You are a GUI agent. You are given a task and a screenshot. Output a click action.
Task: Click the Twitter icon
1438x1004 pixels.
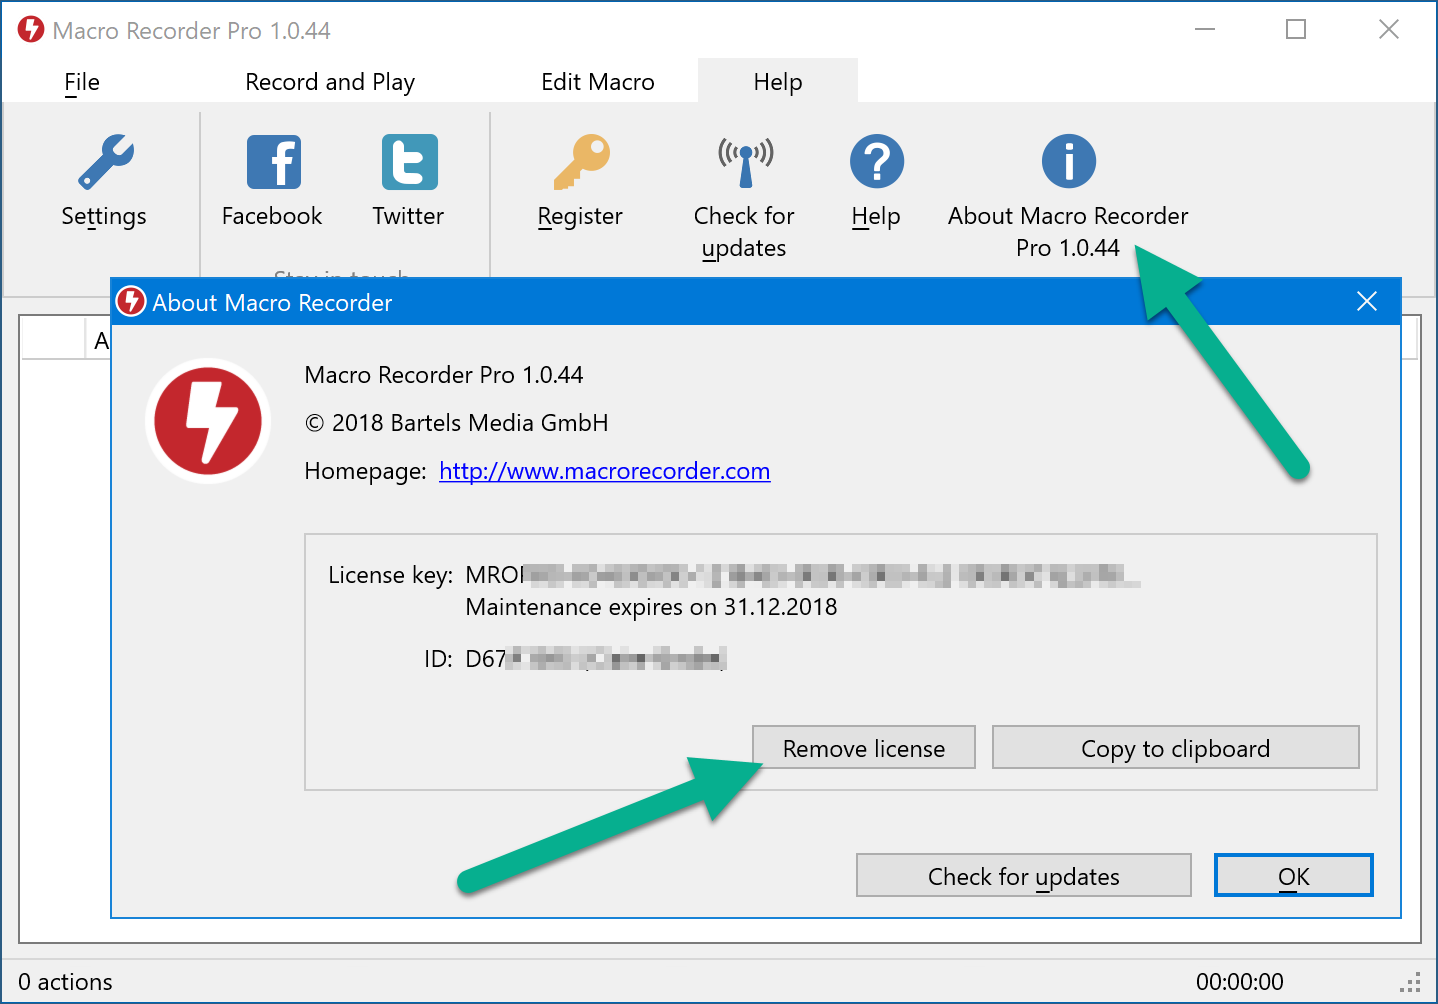(409, 162)
